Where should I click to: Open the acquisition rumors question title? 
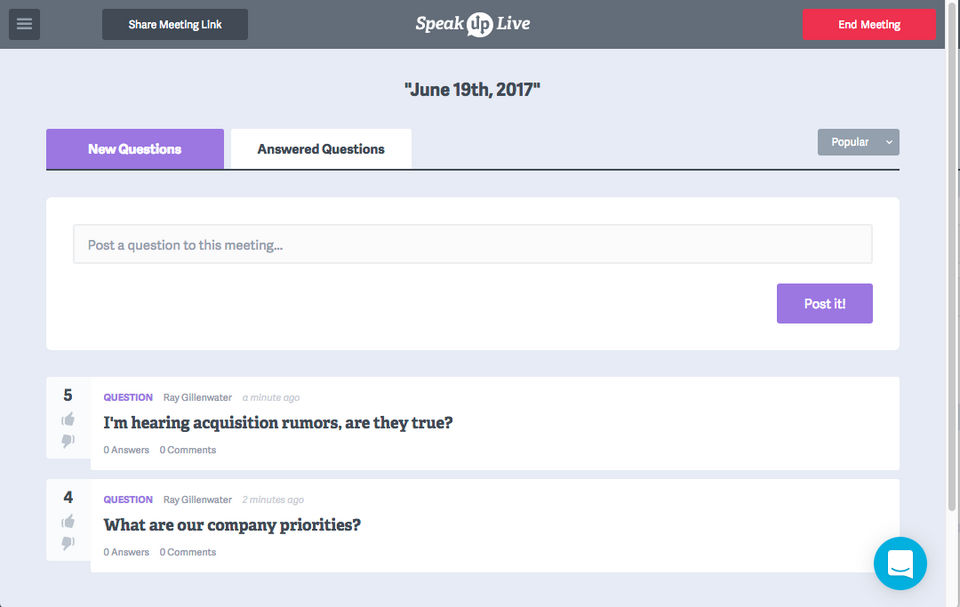pos(278,423)
